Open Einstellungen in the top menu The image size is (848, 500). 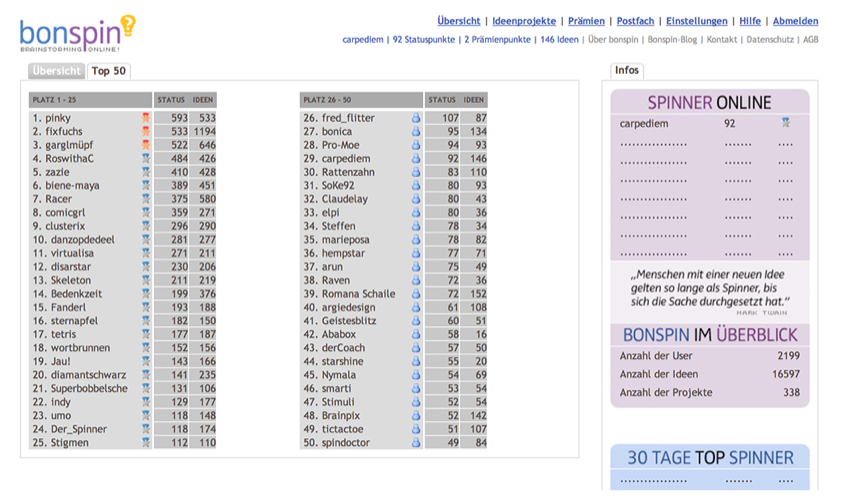pos(696,21)
